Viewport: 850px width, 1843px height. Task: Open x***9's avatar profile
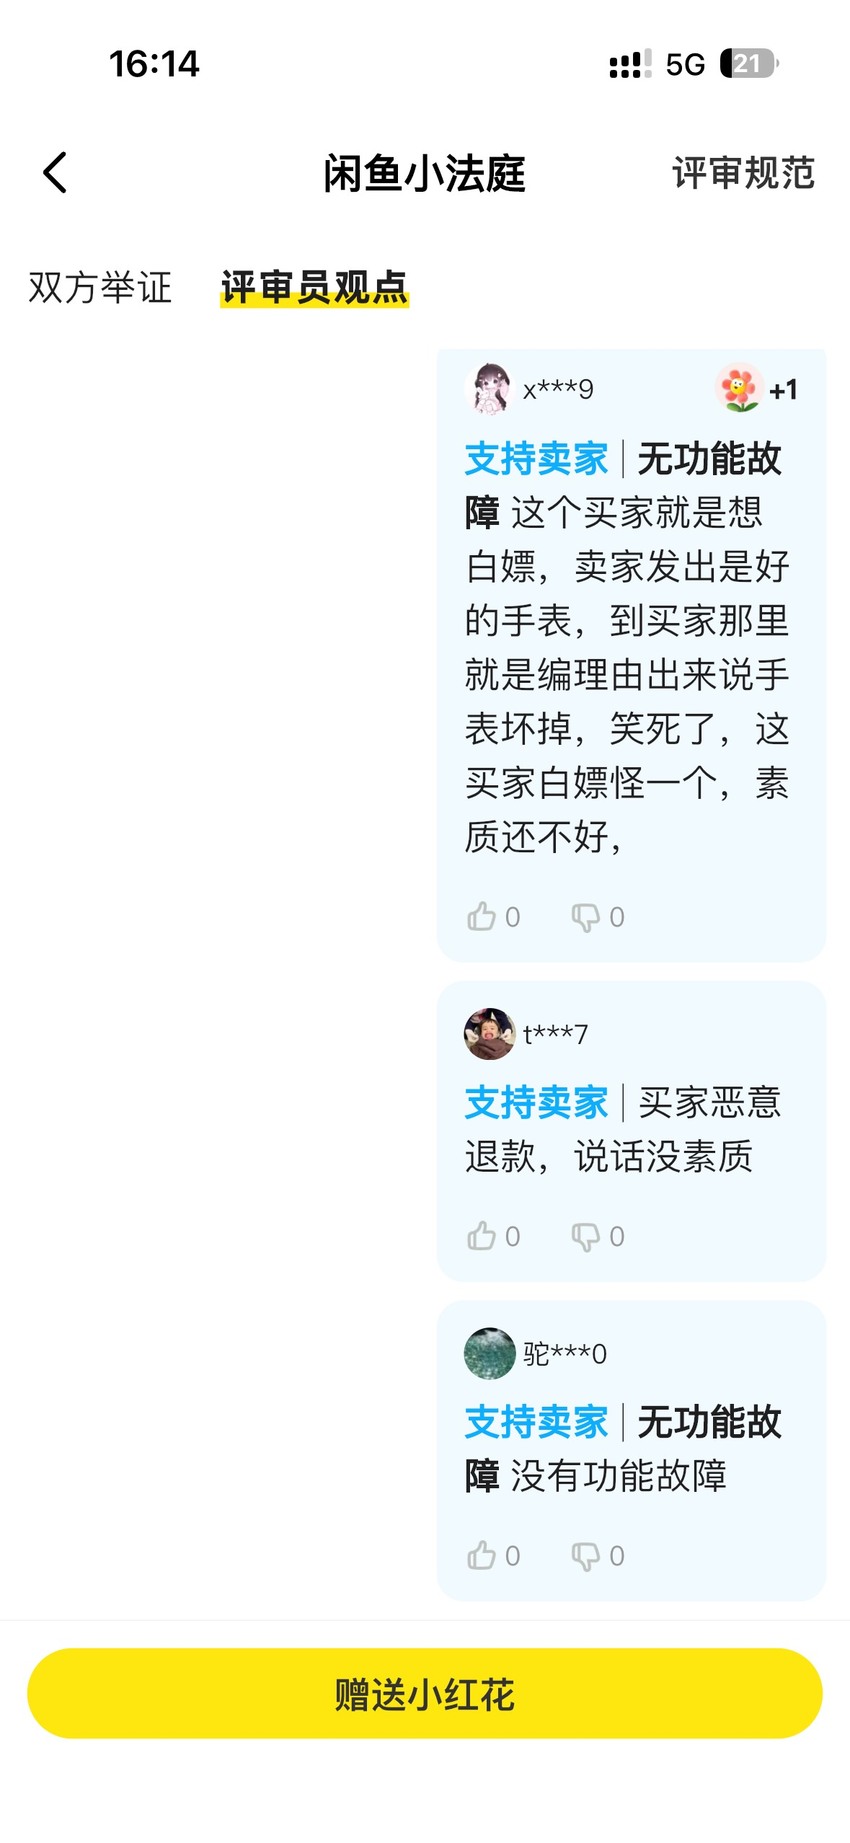tap(490, 388)
